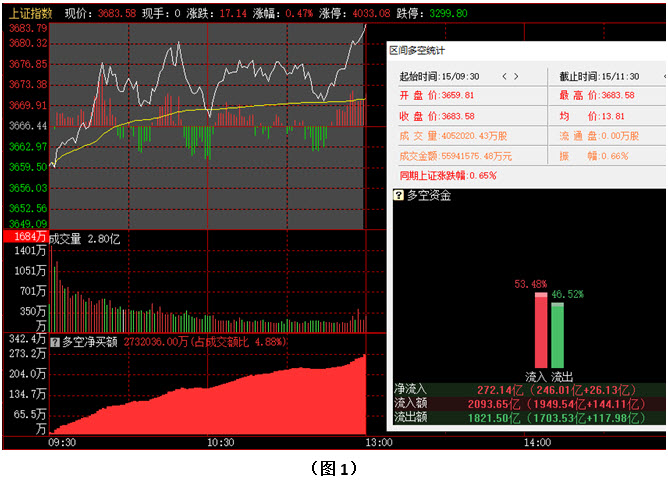Click the 收盘价 3683.58 row
Viewport: 668px width, 490px height.
pos(437,116)
